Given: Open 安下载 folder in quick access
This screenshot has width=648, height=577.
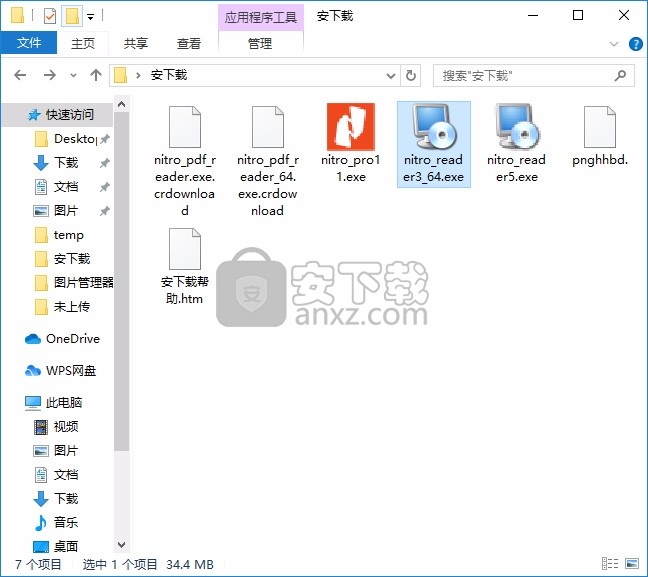Looking at the screenshot, I should [62, 259].
